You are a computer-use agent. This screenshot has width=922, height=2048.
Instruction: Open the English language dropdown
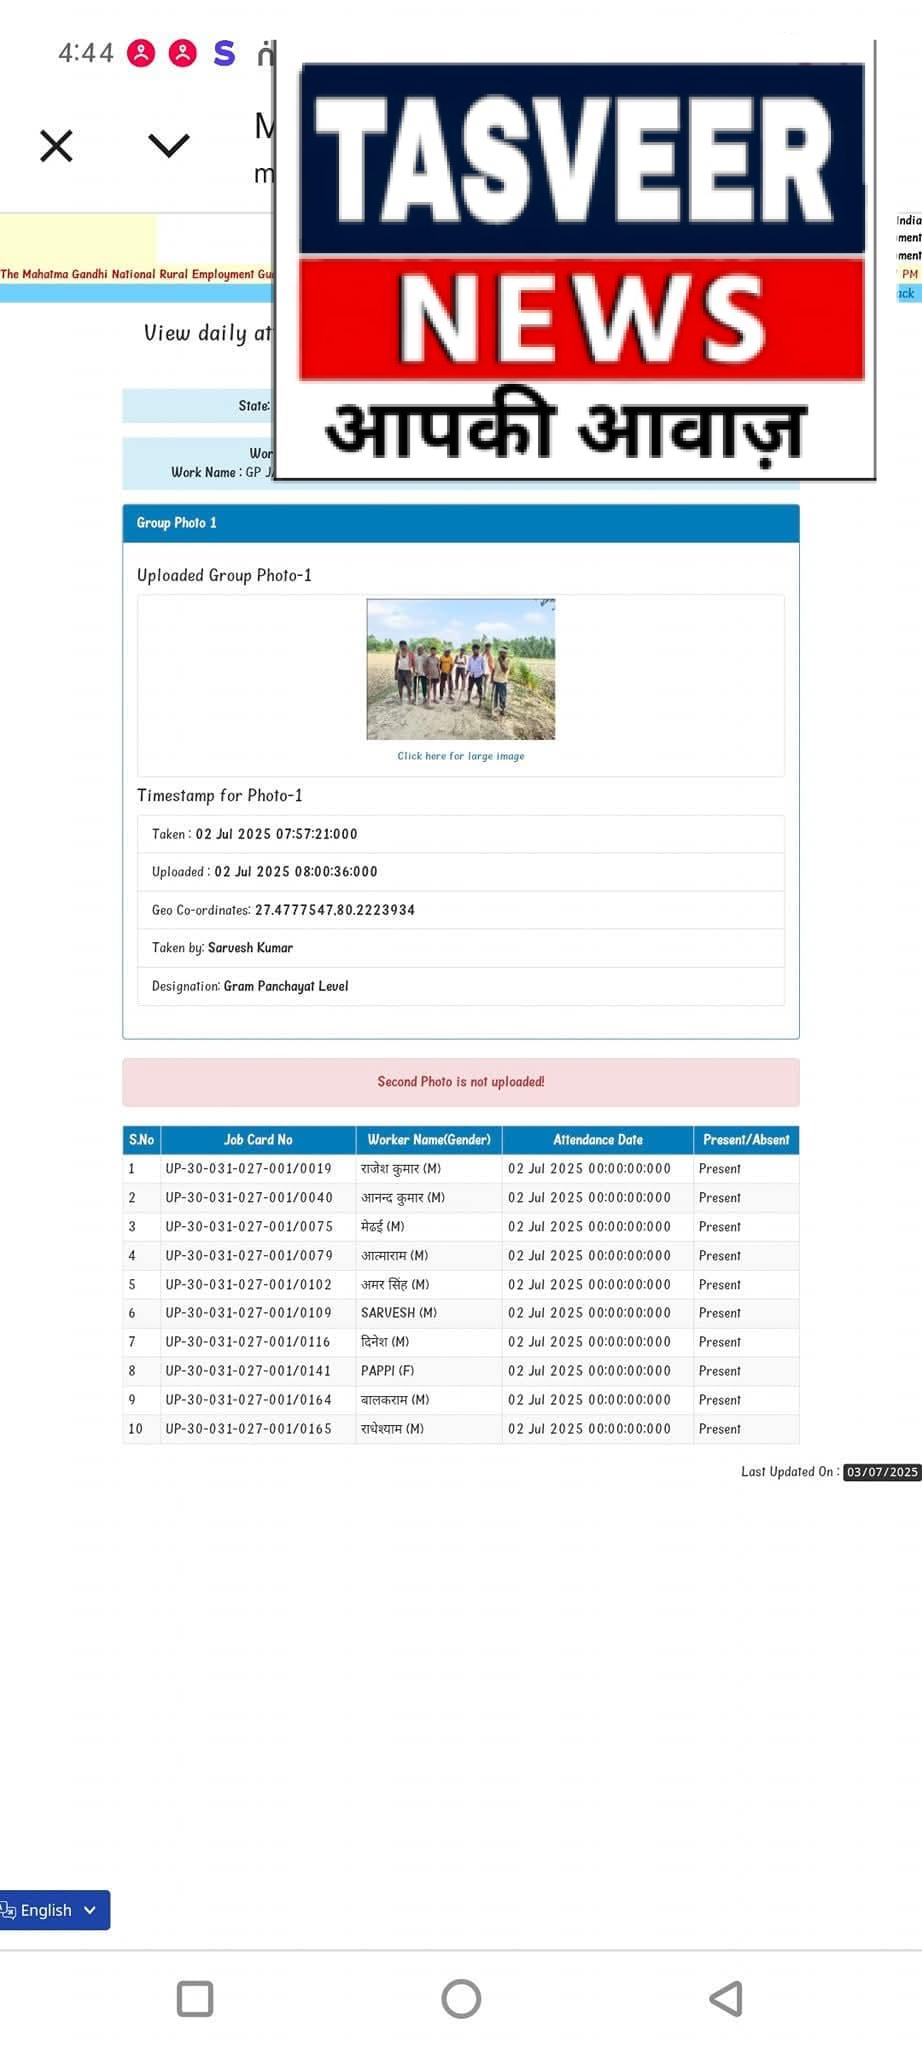tap(55, 1909)
